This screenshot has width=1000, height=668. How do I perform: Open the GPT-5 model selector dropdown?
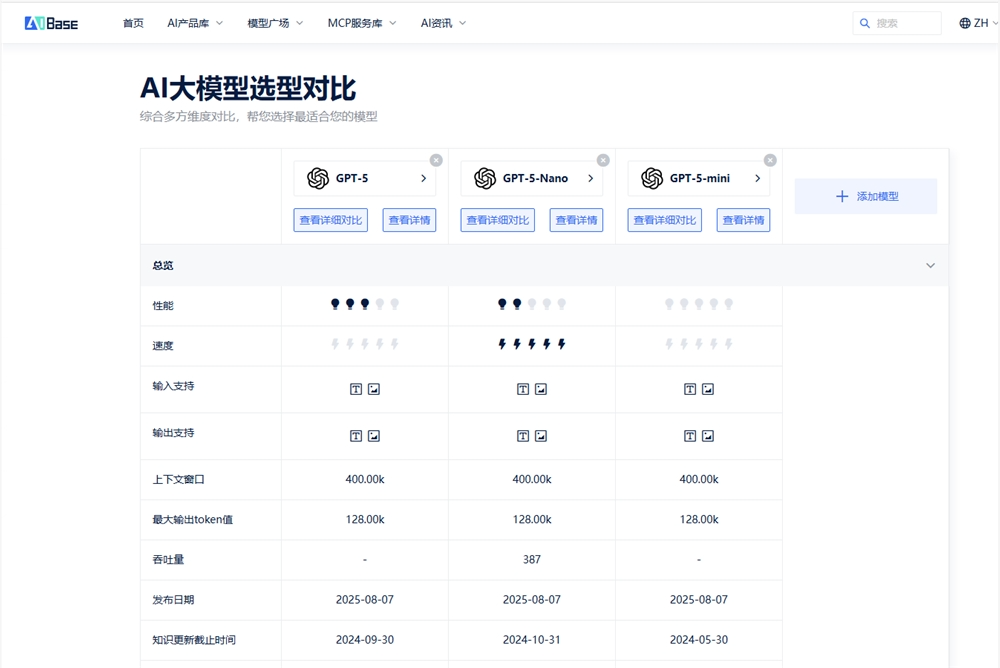[424, 177]
